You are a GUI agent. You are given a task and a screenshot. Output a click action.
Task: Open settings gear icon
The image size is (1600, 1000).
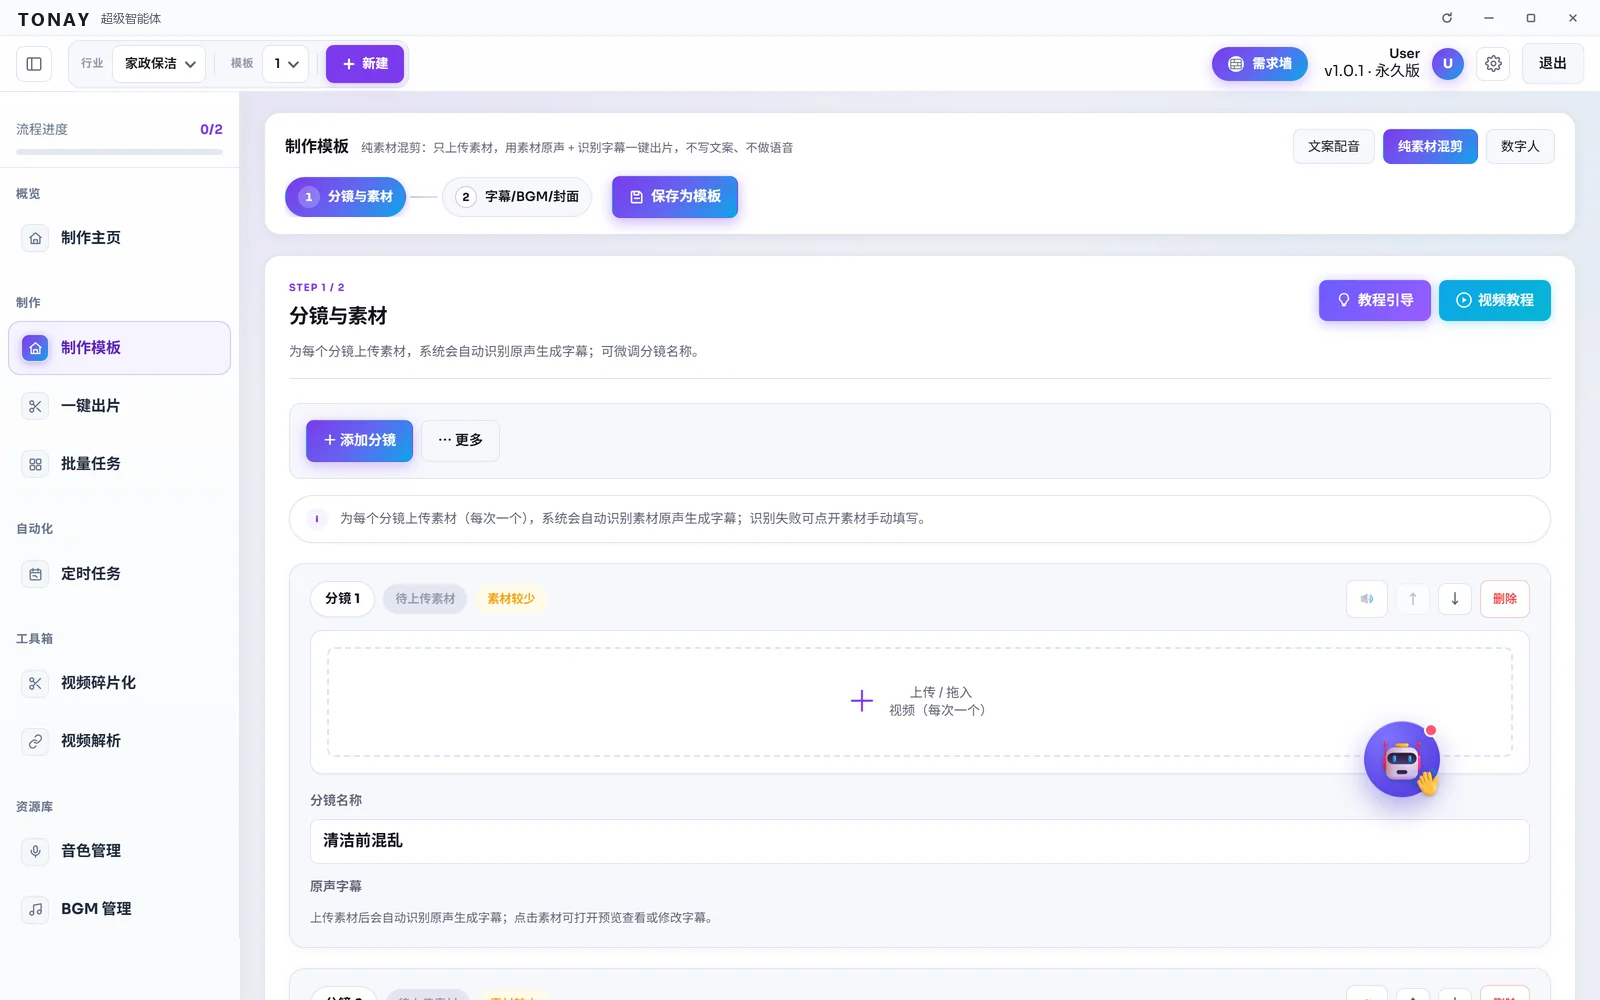1493,64
